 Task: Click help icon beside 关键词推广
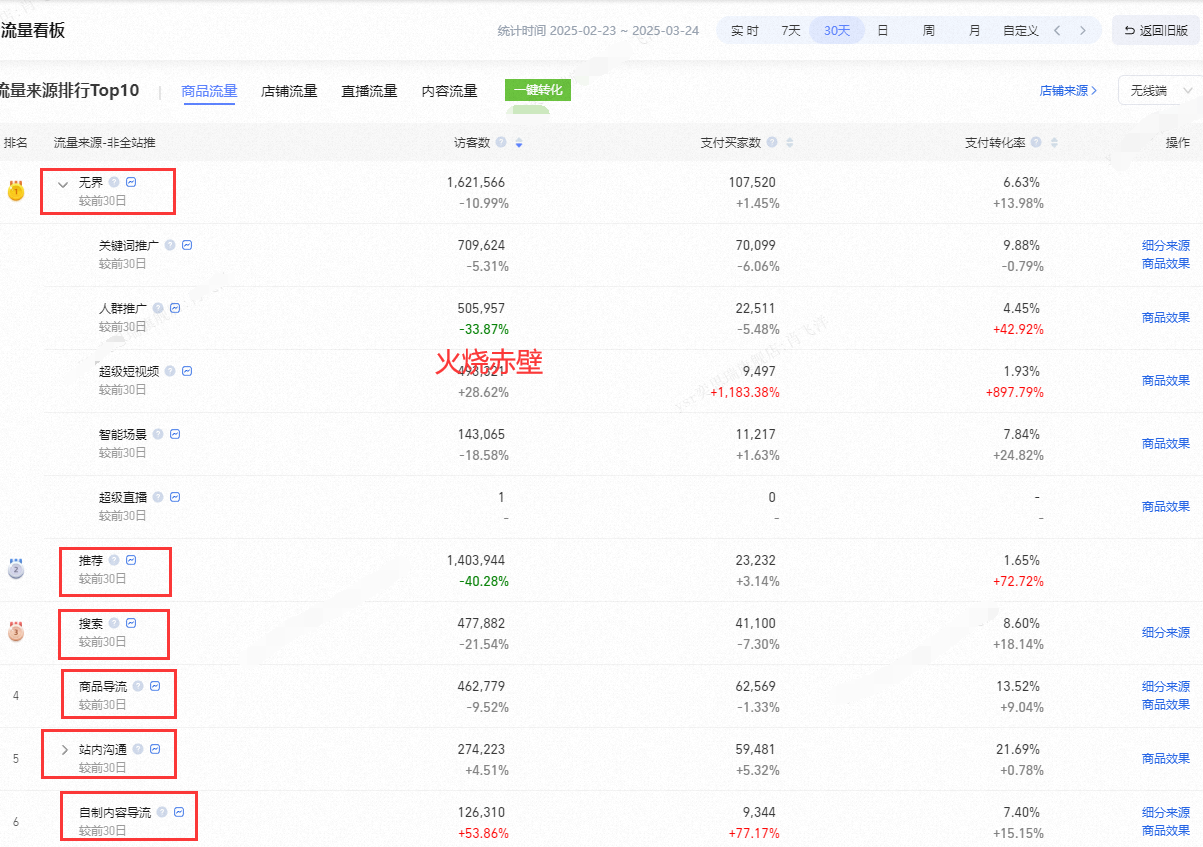click(171, 245)
